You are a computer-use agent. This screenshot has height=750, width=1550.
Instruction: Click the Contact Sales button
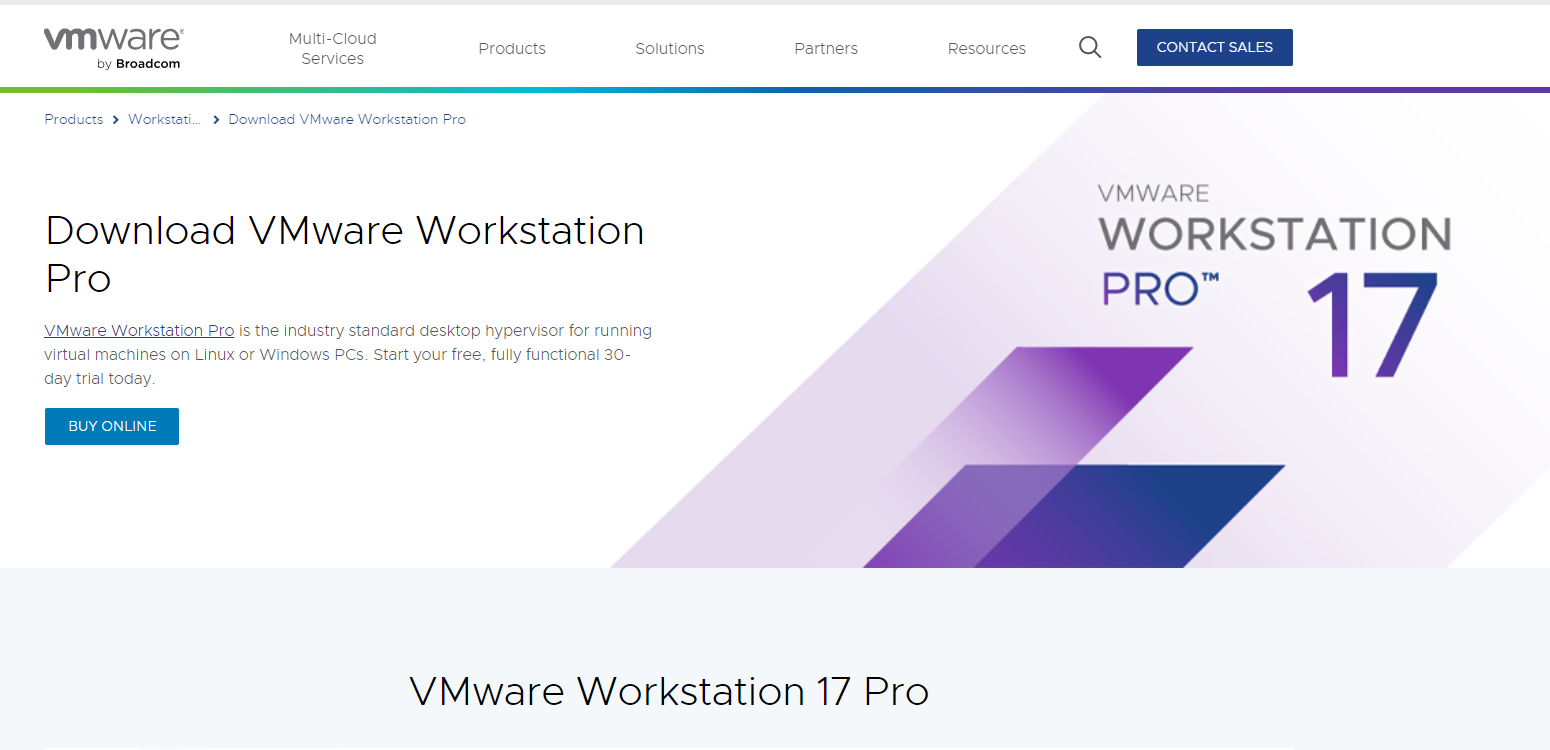coord(1215,47)
